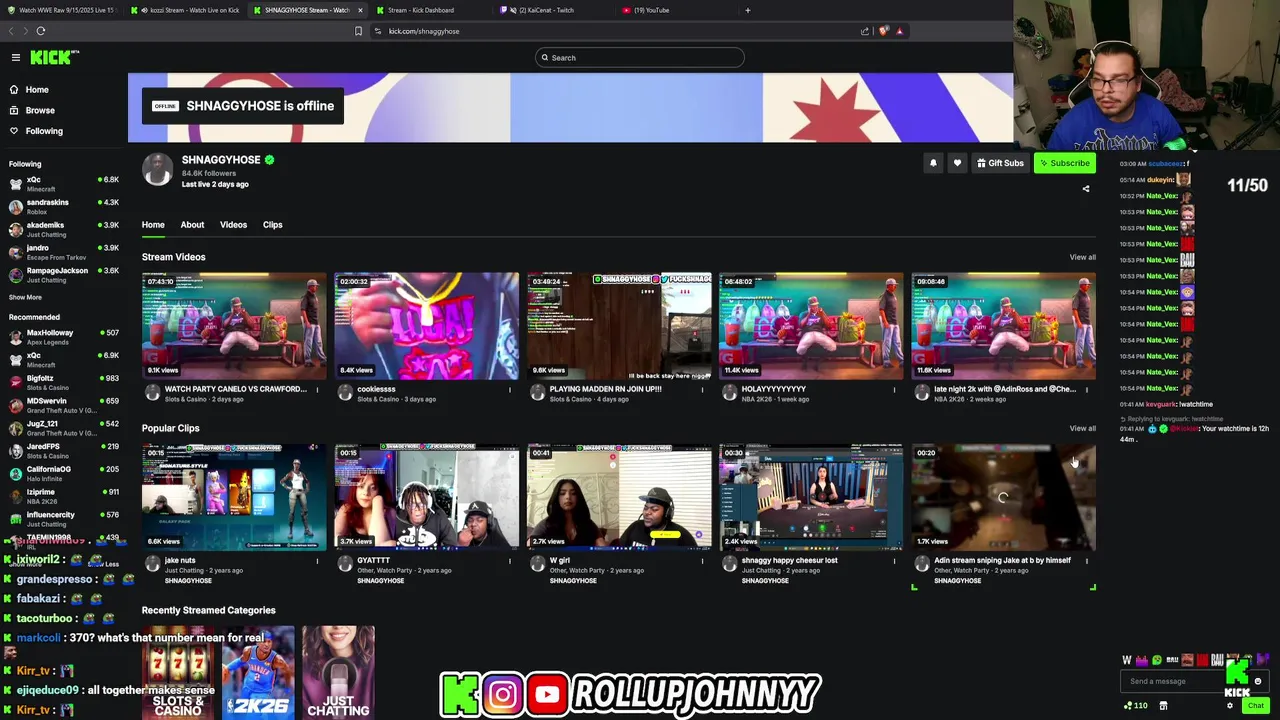Play the HOLAYYYYYYYY stream video thumbnail
Image resolution: width=1280 pixels, height=720 pixels.
[x=811, y=326]
